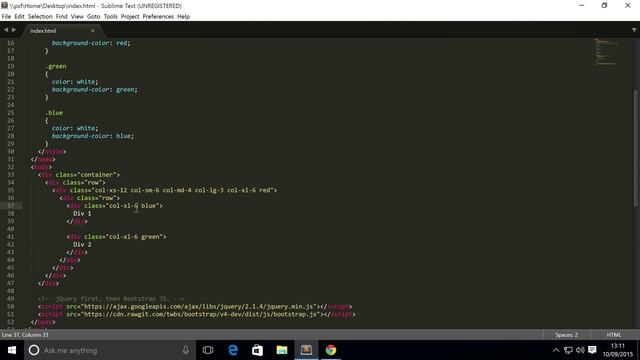Image resolution: width=640 pixels, height=360 pixels.
Task: Click the class="container" line
Action: (79, 175)
